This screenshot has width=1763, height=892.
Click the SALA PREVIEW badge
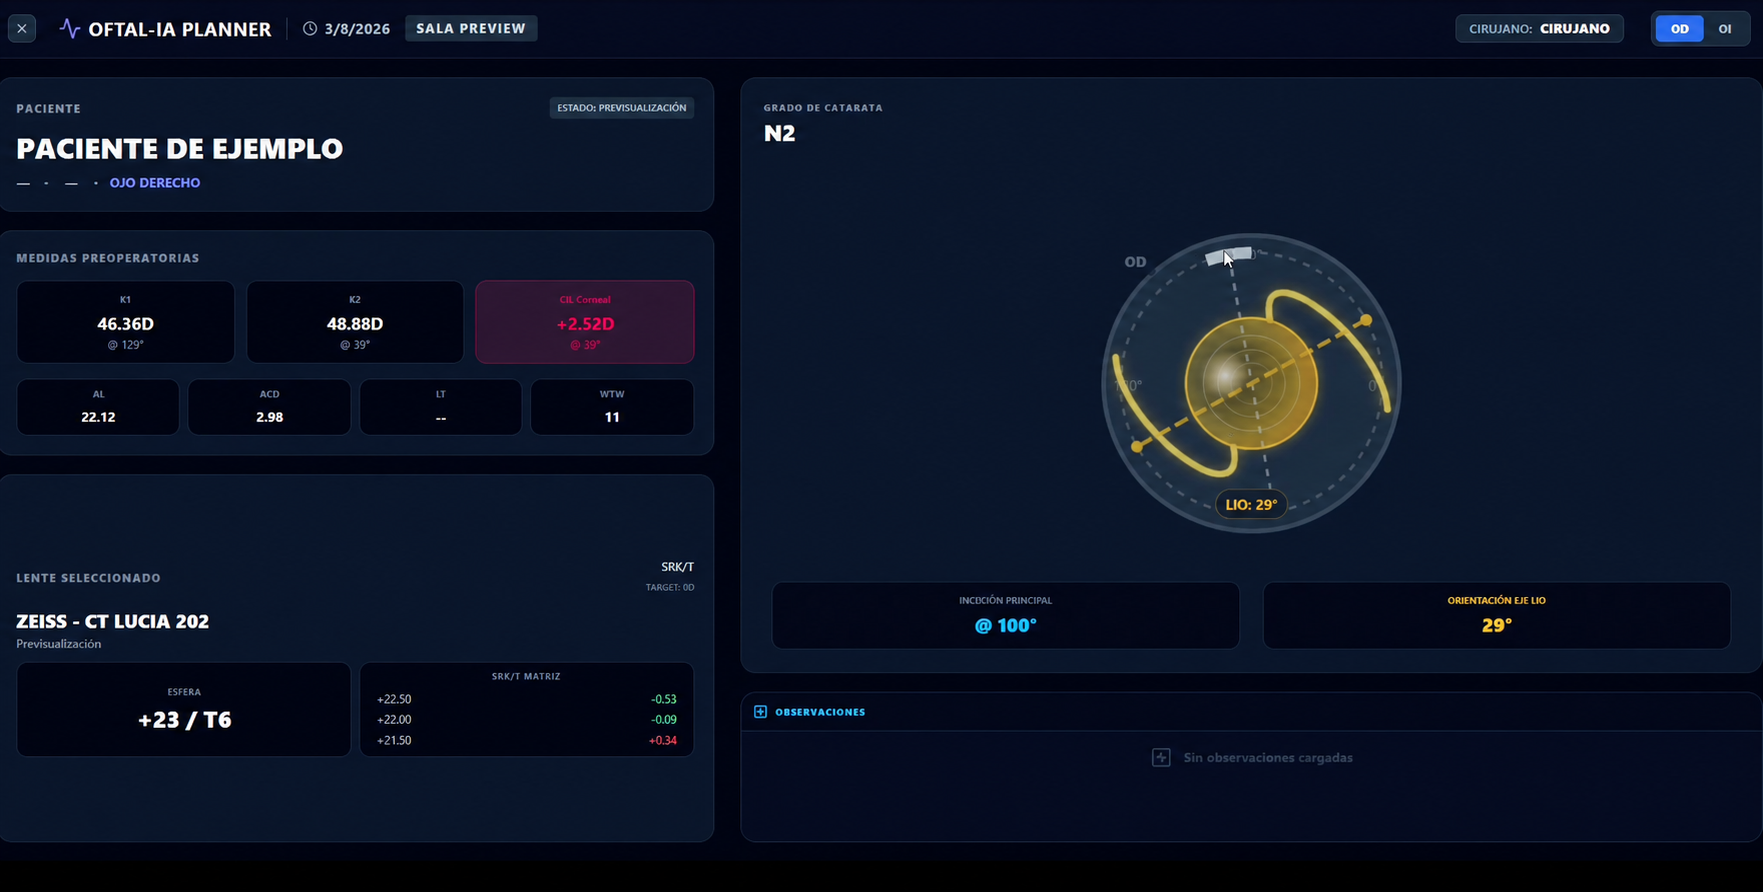471,28
